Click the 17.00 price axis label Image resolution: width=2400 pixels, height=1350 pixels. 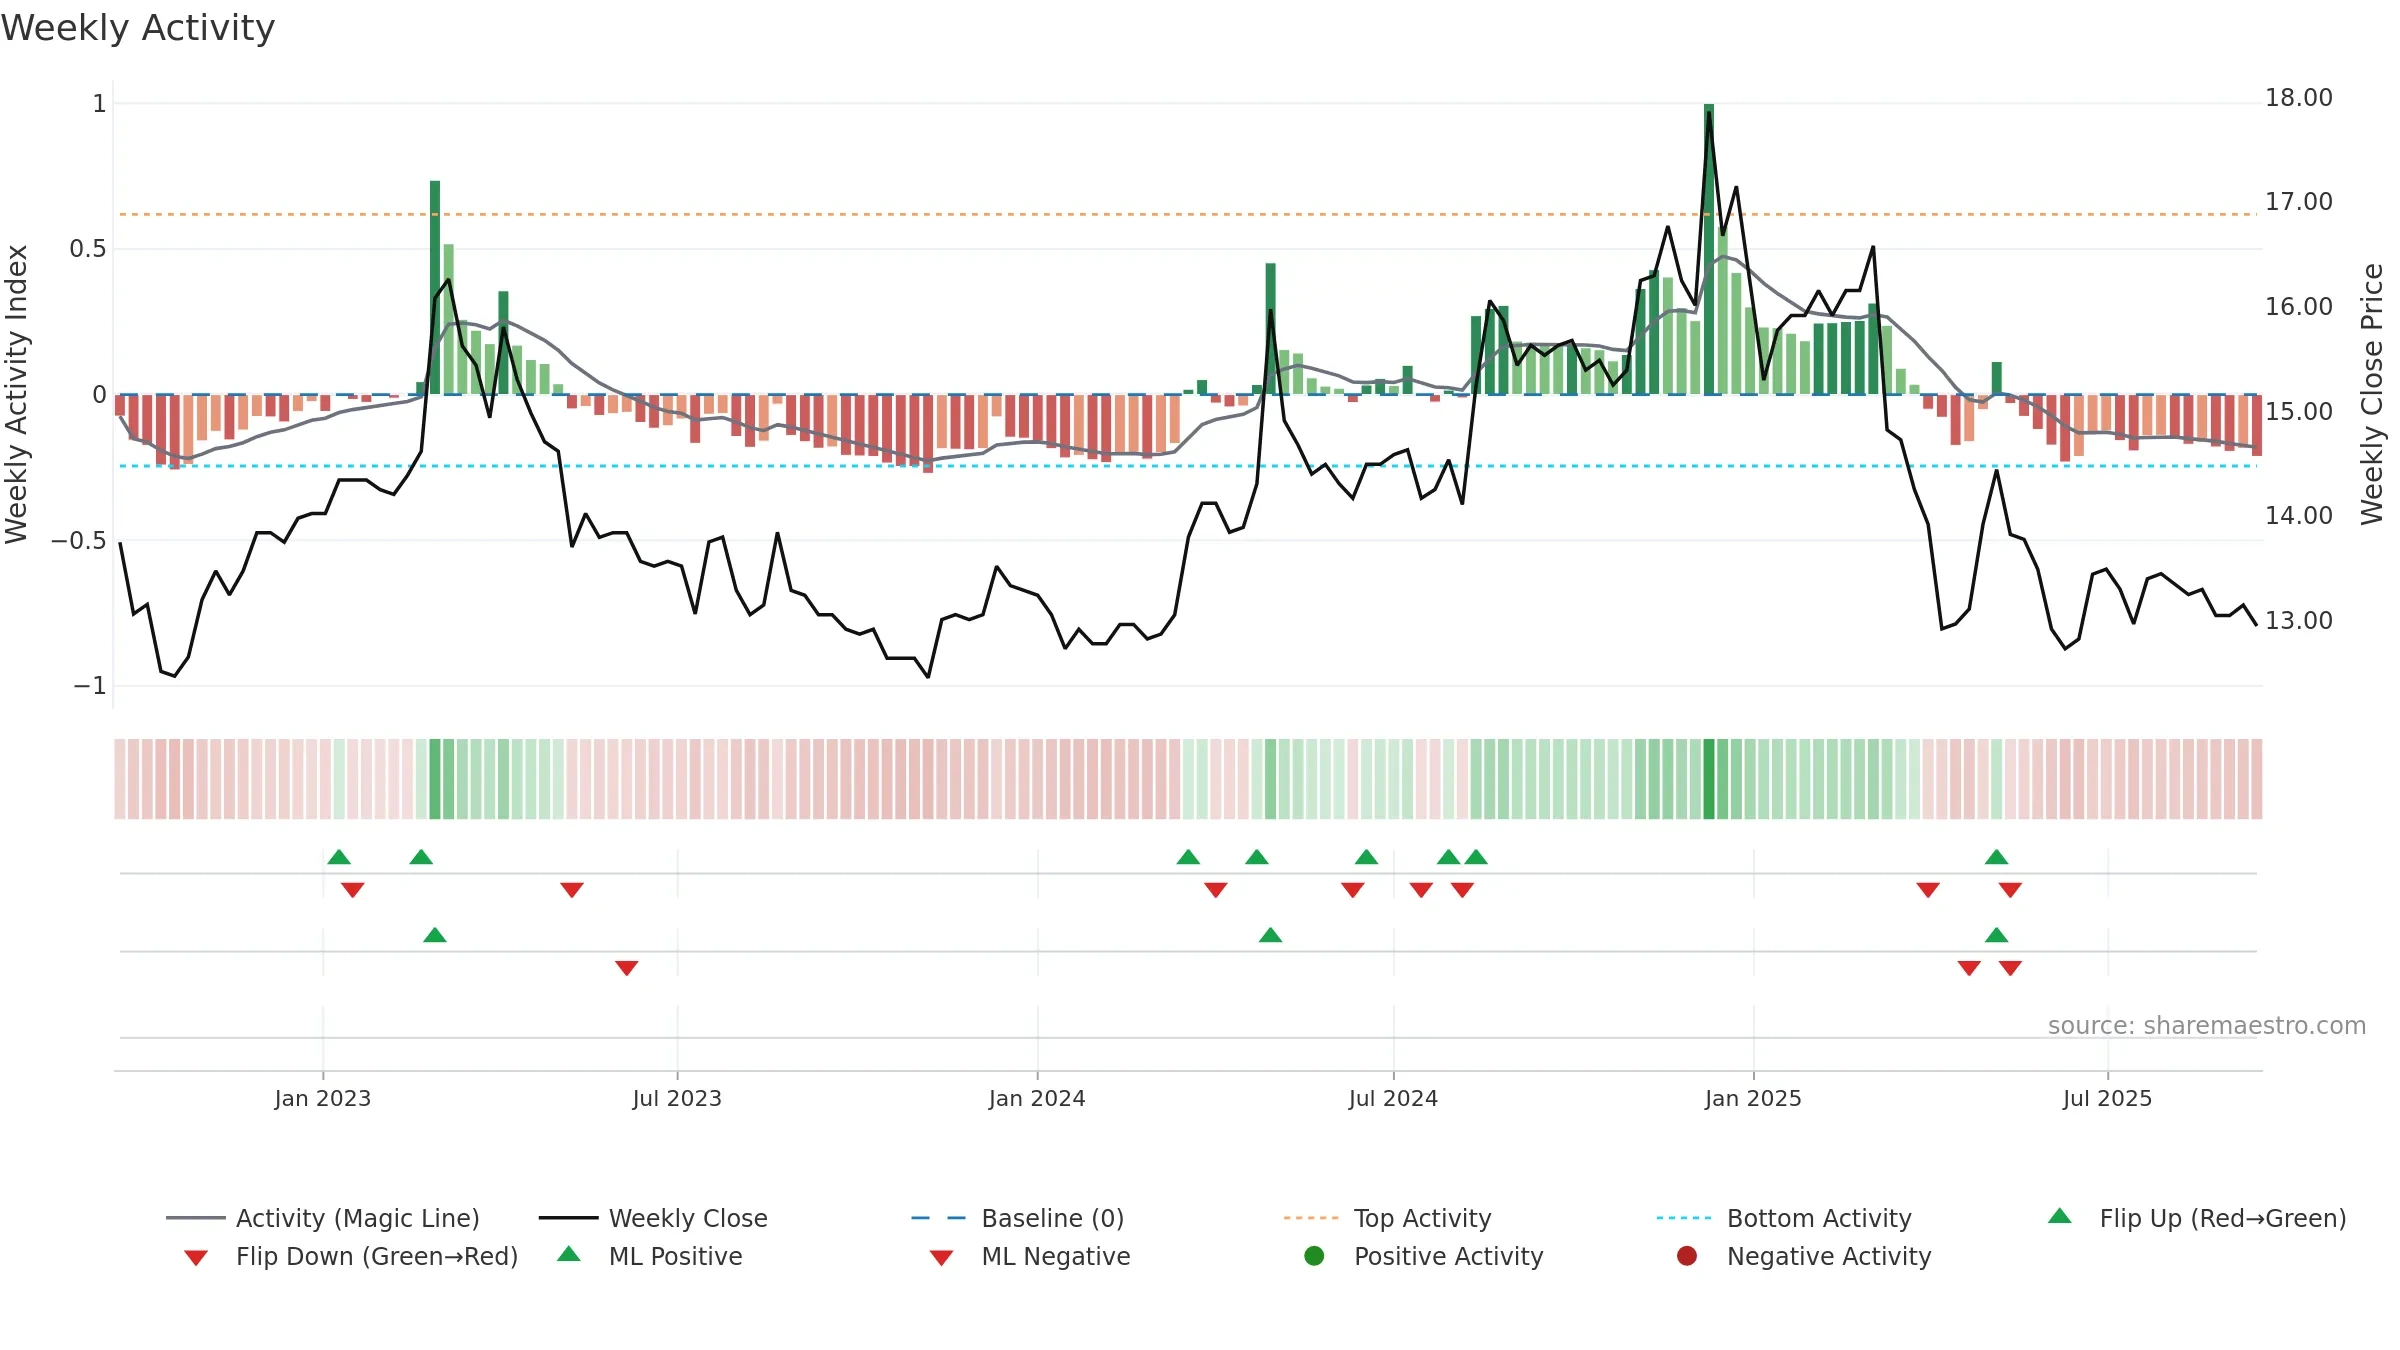(2299, 202)
